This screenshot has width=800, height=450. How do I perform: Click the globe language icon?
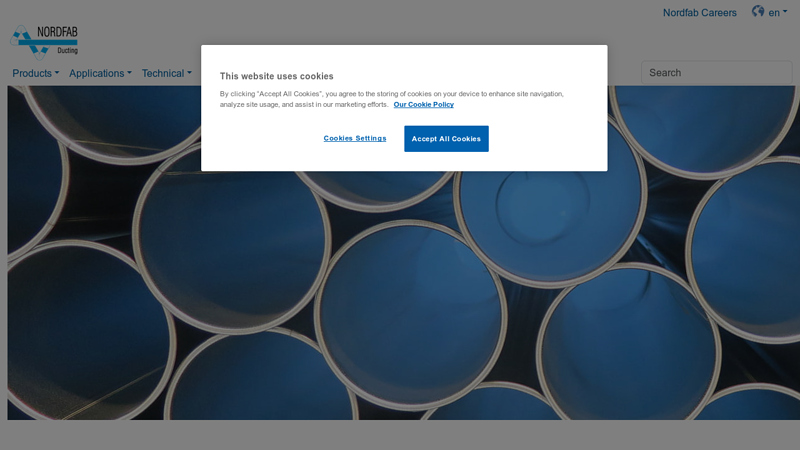(758, 12)
